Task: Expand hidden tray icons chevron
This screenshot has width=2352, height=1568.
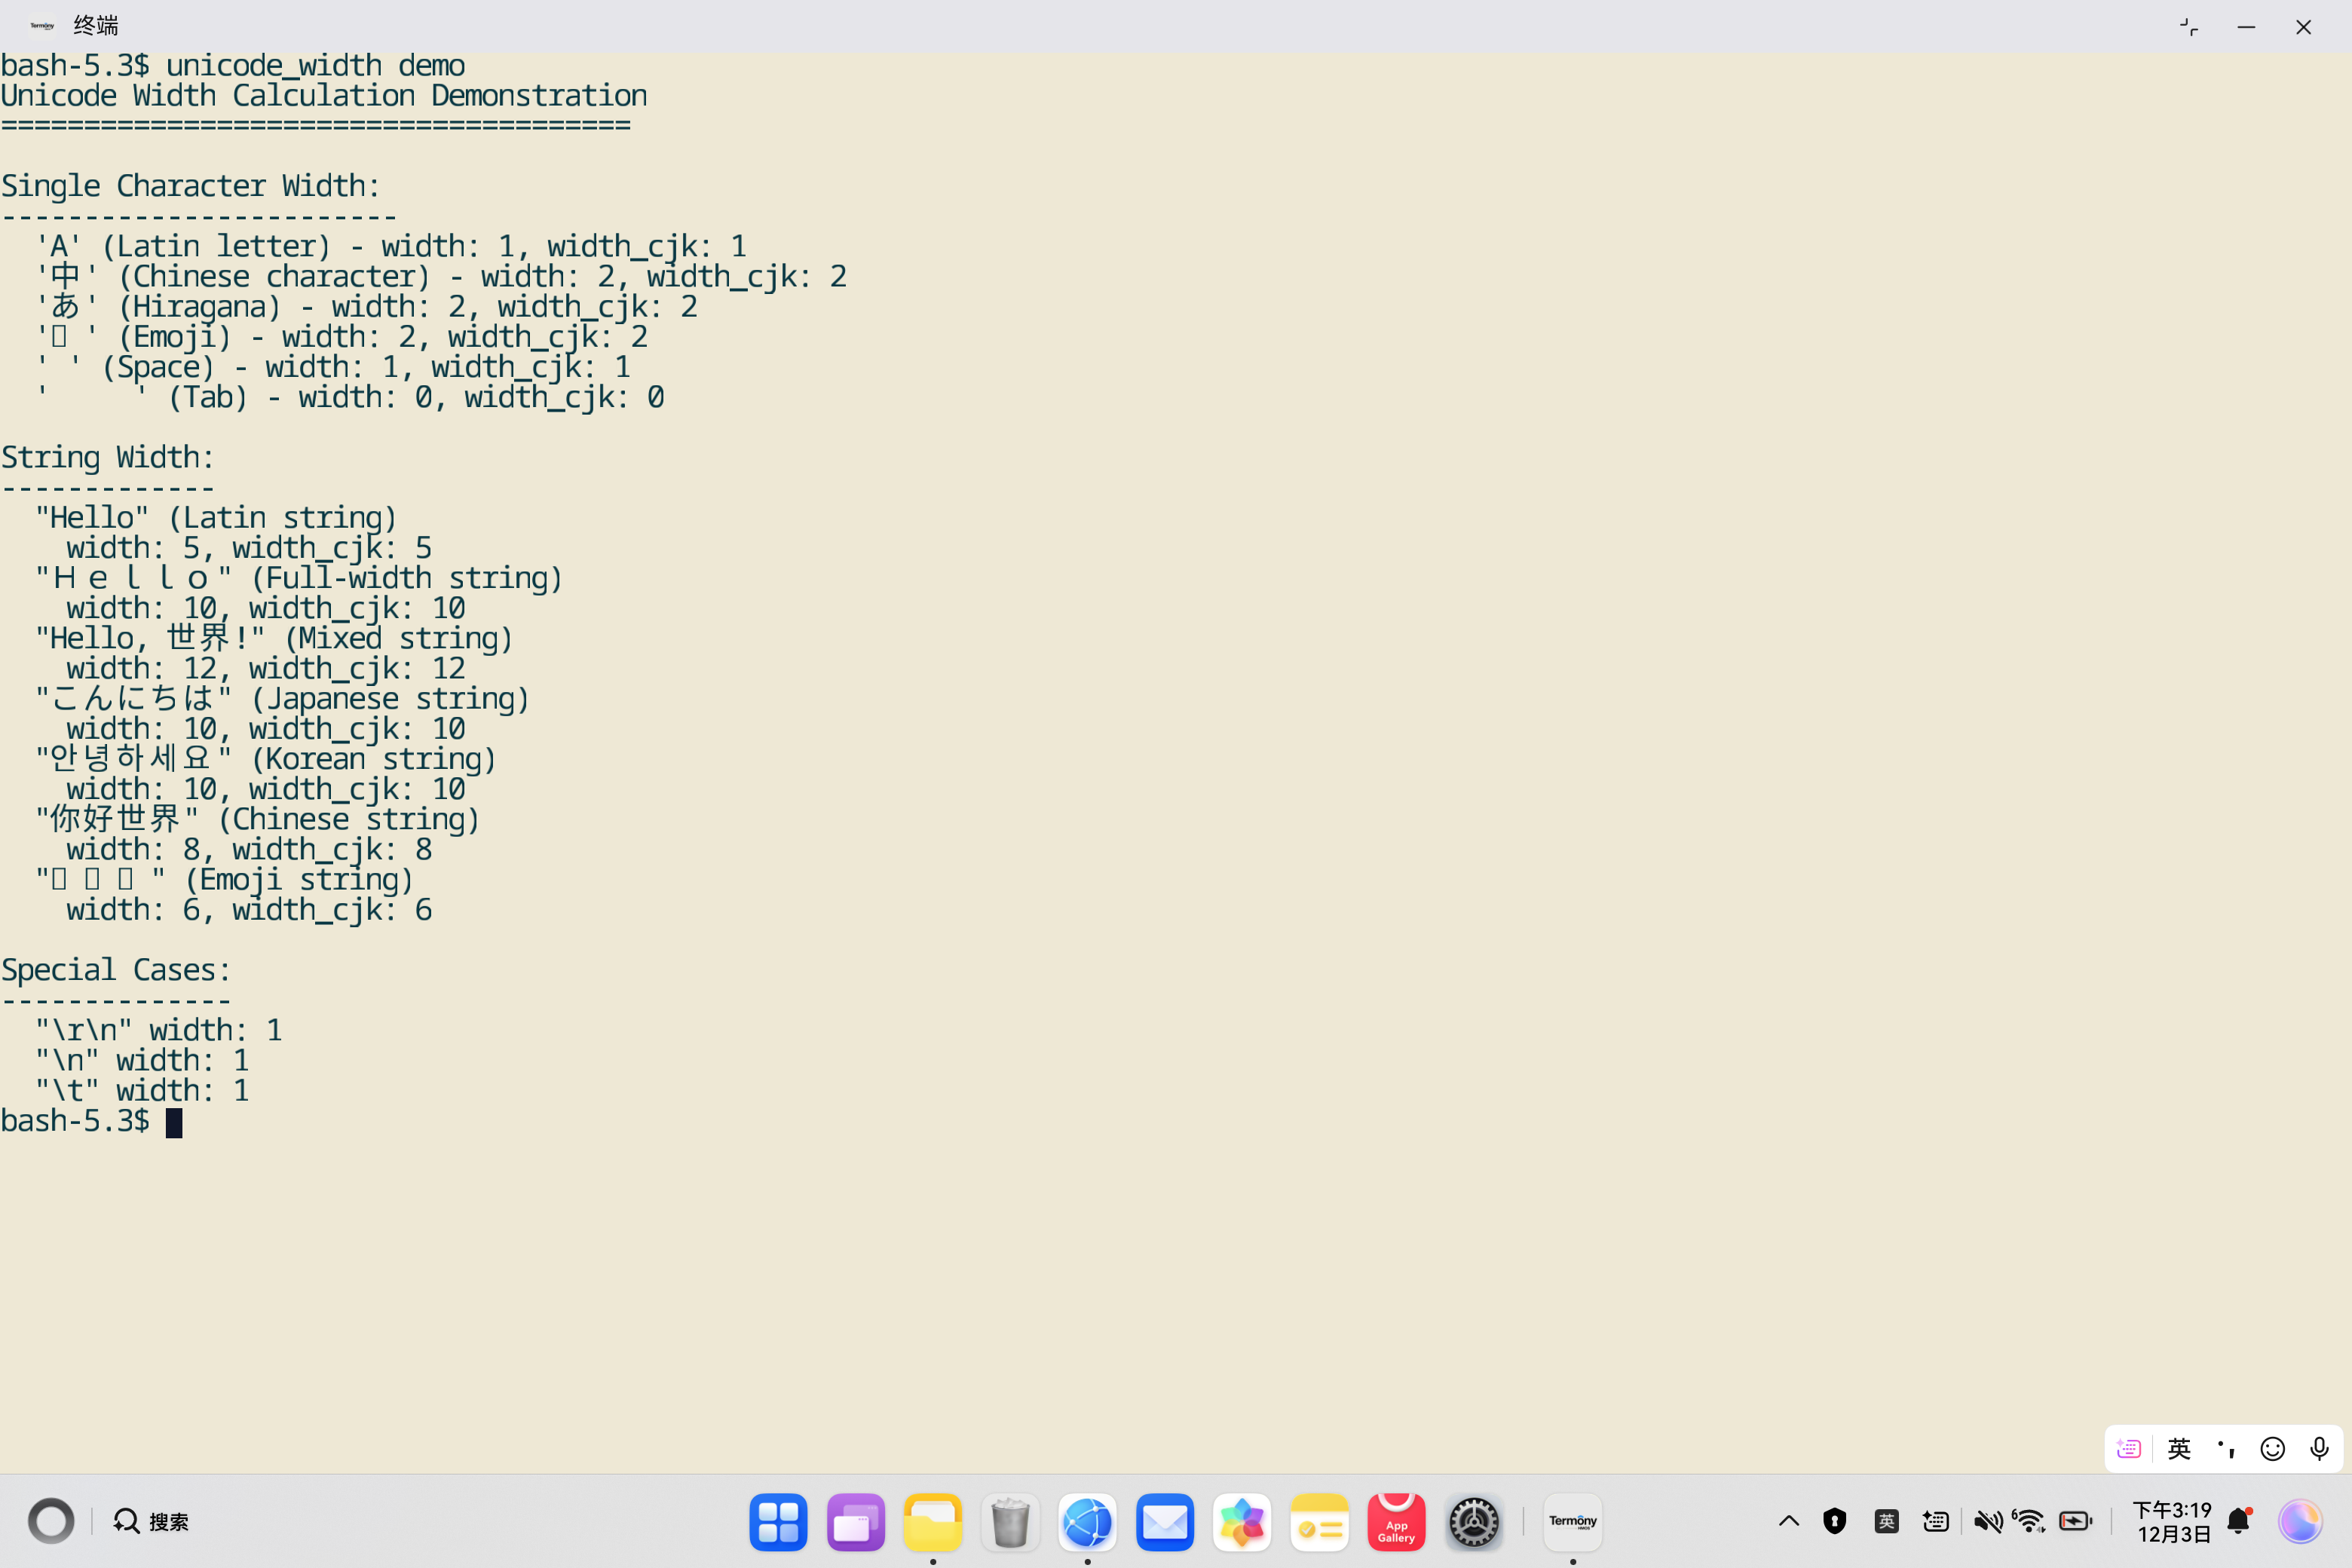Action: tap(1789, 1521)
